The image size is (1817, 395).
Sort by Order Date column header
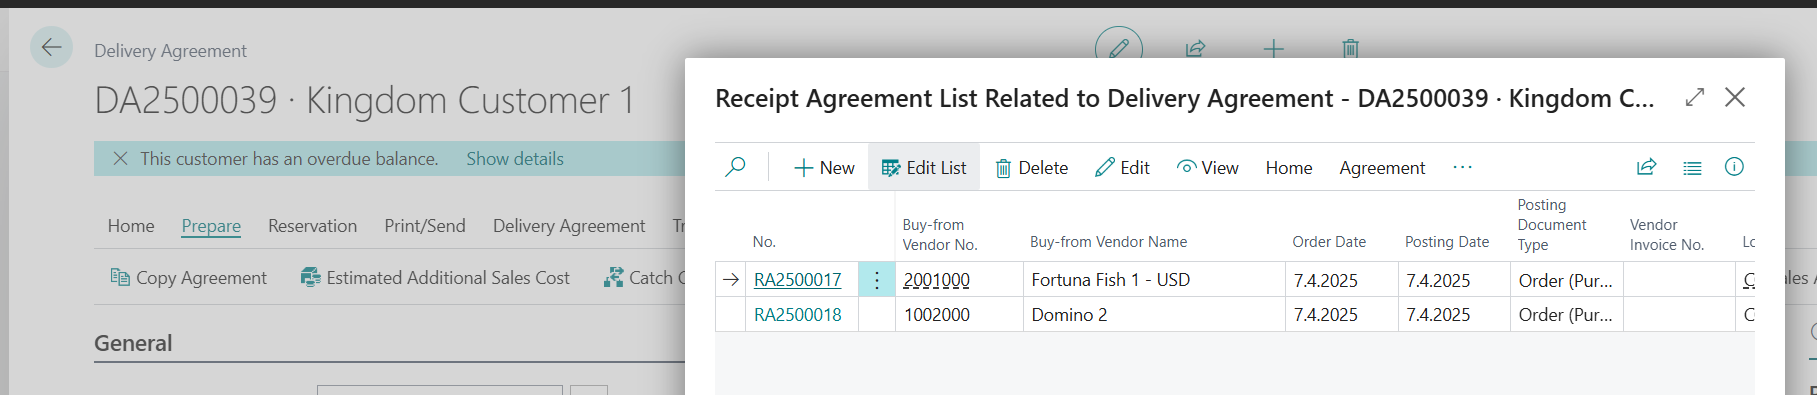point(1329,242)
